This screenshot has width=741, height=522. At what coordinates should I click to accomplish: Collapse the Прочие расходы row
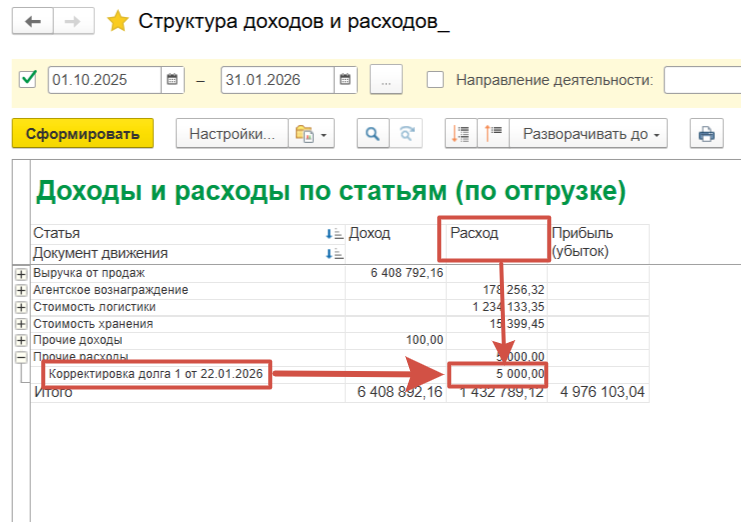coord(21,357)
